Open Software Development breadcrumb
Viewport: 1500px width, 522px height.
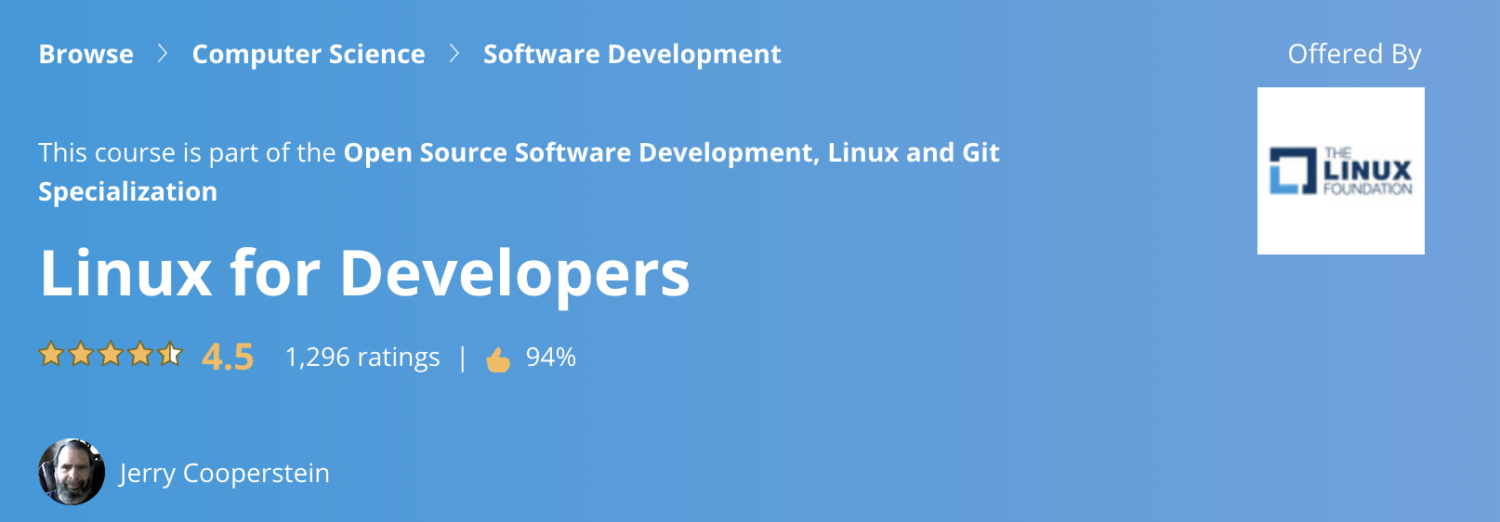click(632, 54)
